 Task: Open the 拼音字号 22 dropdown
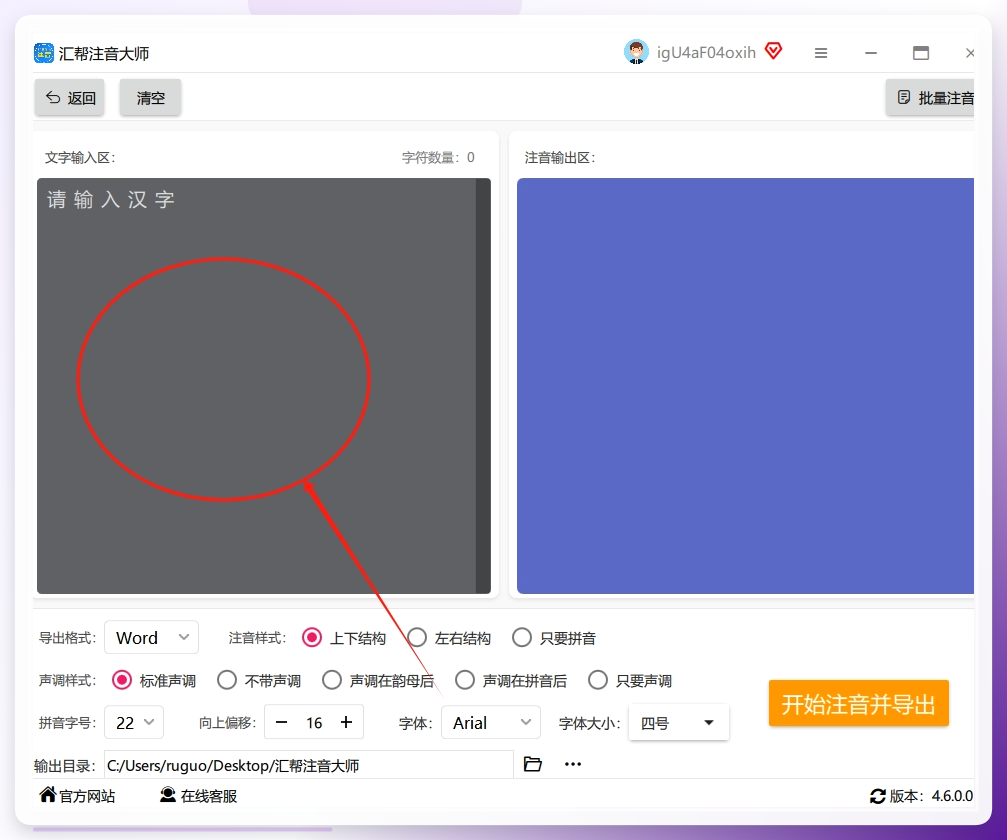(x=134, y=722)
